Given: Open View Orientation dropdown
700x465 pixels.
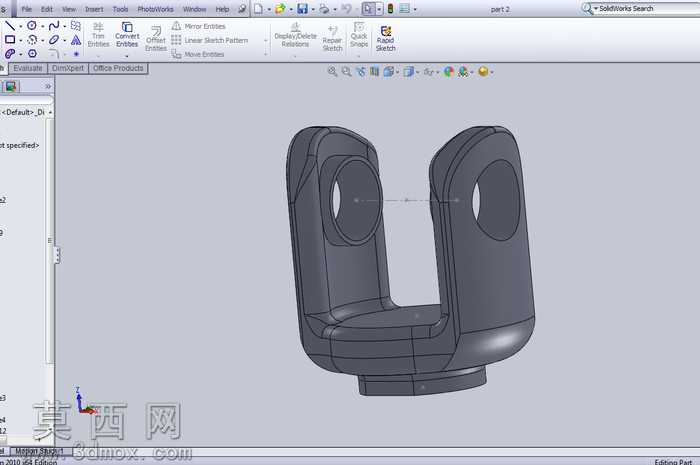Looking at the screenshot, I should pos(391,71).
